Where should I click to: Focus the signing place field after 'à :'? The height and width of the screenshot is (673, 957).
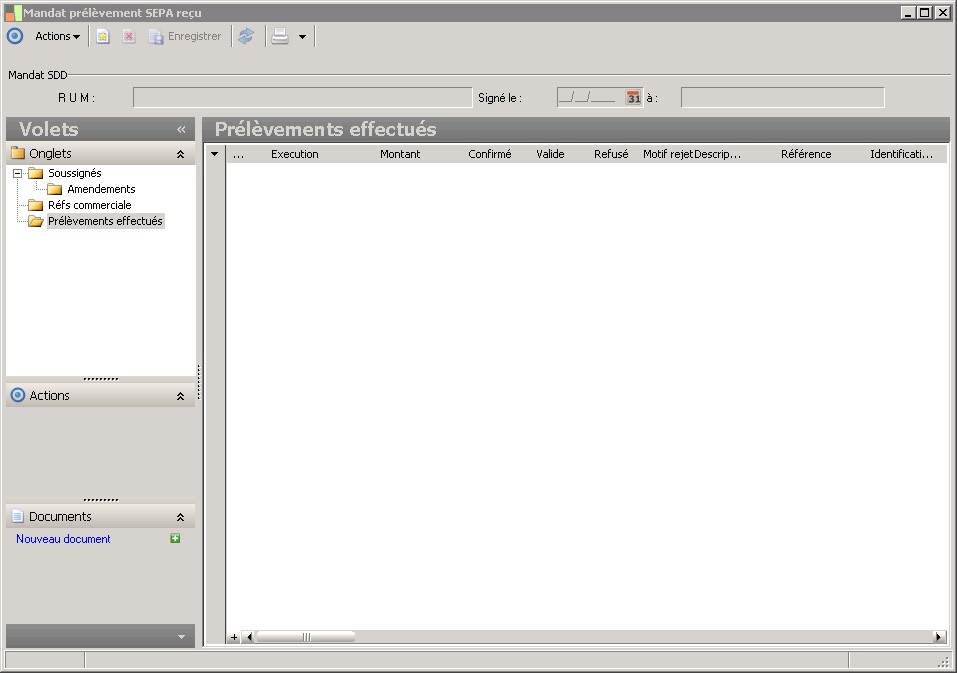tap(782, 98)
